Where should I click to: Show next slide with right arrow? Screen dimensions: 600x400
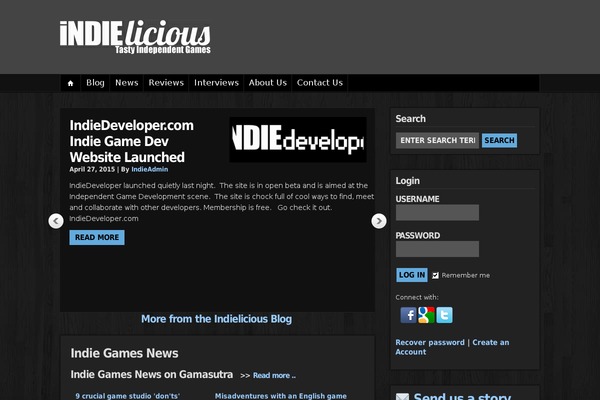coord(379,221)
